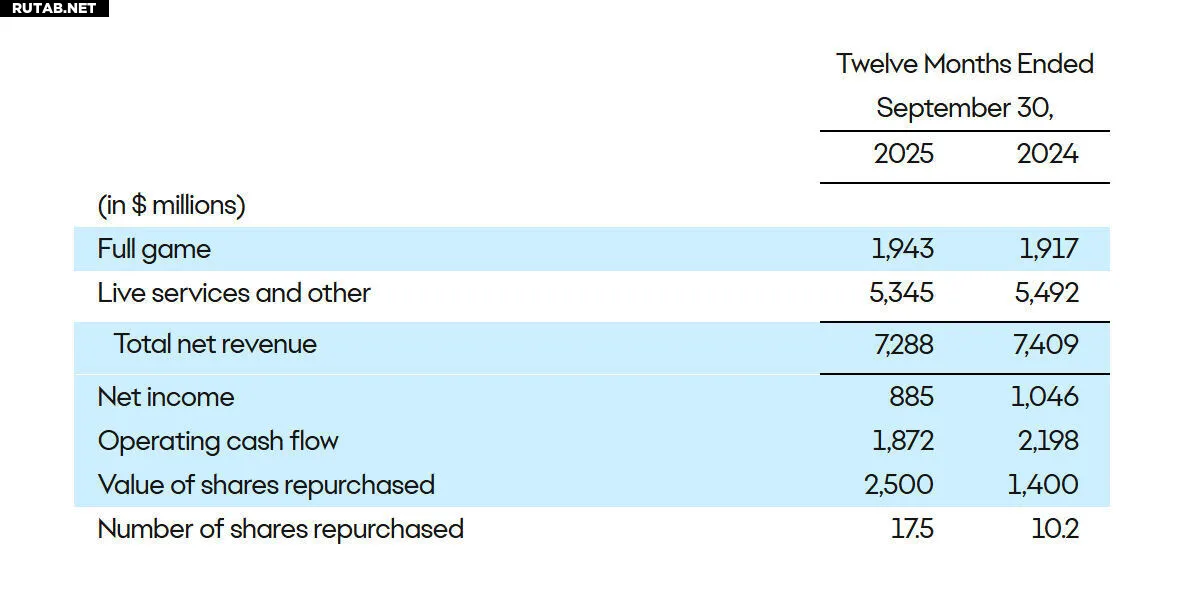
Task: Click the Twelve Months Ended heading
Action: [965, 64]
